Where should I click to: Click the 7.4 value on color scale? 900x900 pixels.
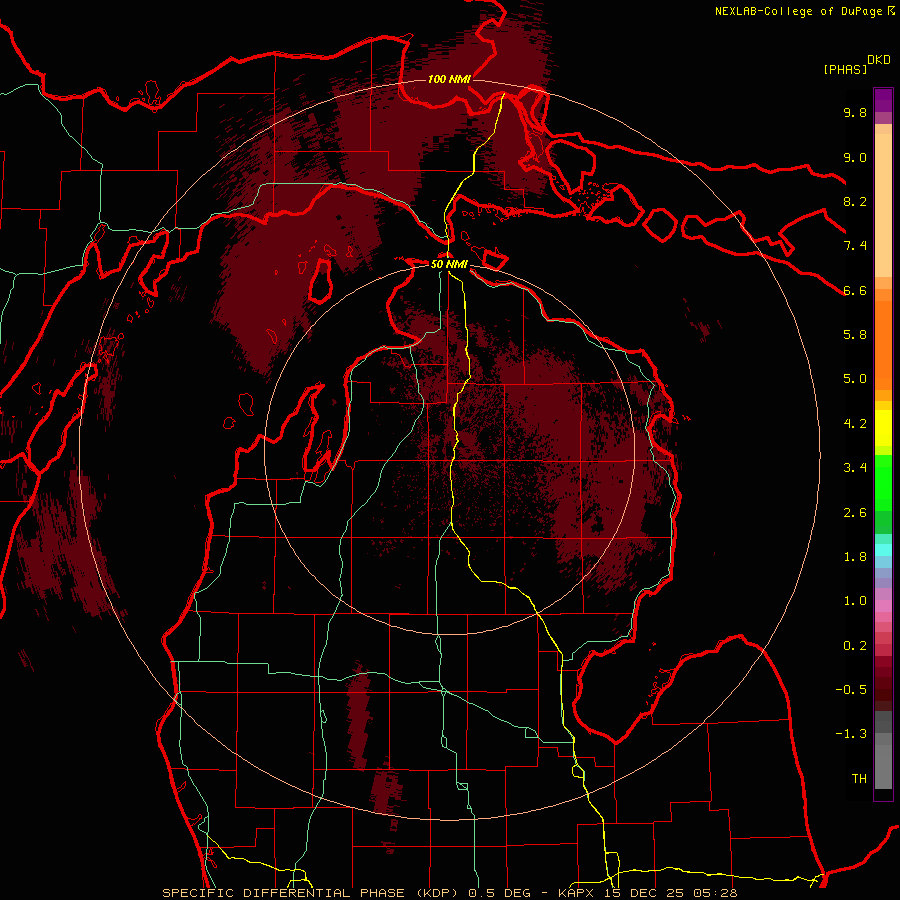[x=855, y=246]
